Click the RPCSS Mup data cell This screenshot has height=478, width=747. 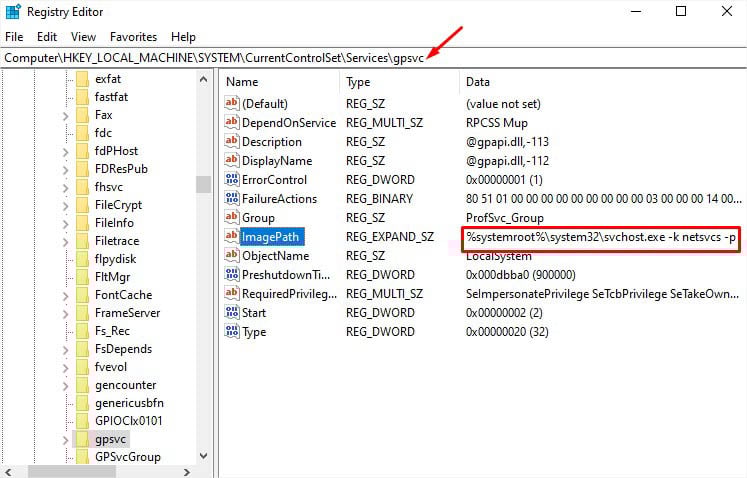[x=496, y=122]
